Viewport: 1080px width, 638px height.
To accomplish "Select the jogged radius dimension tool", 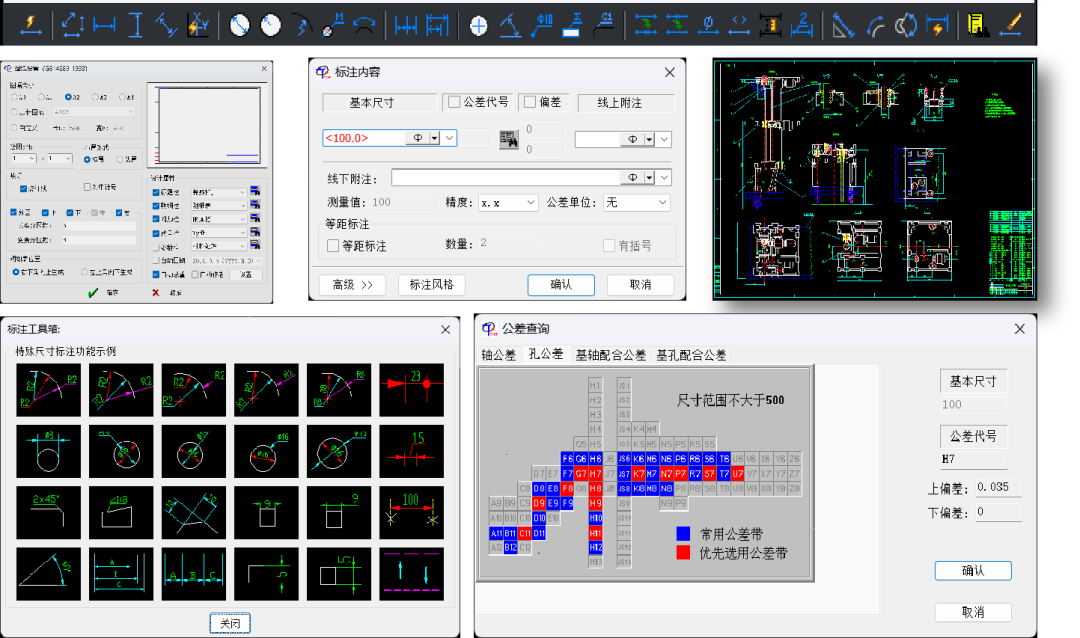I will point(301,25).
